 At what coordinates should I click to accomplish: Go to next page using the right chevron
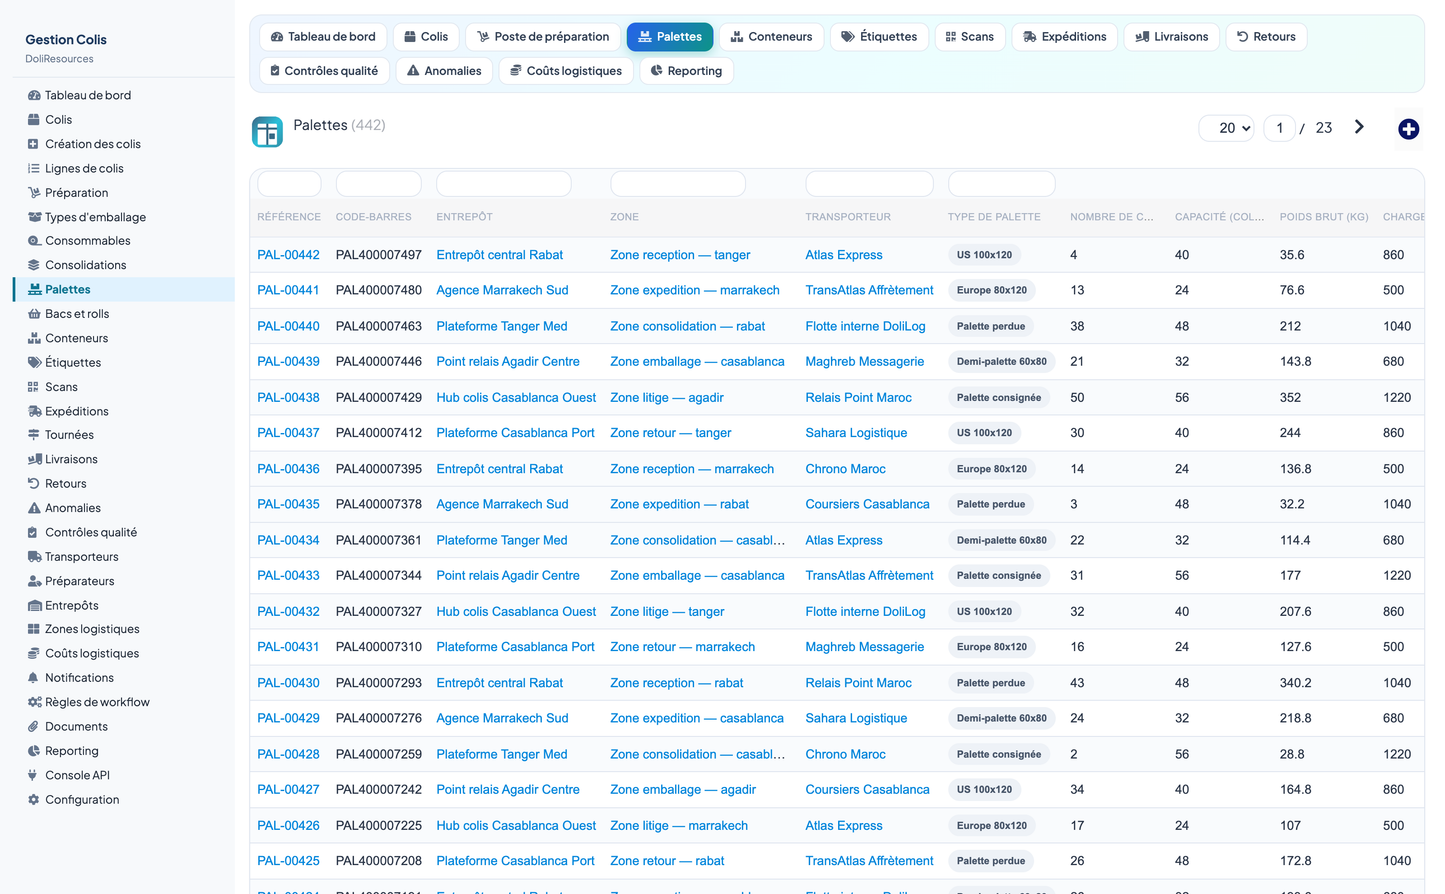click(x=1359, y=127)
